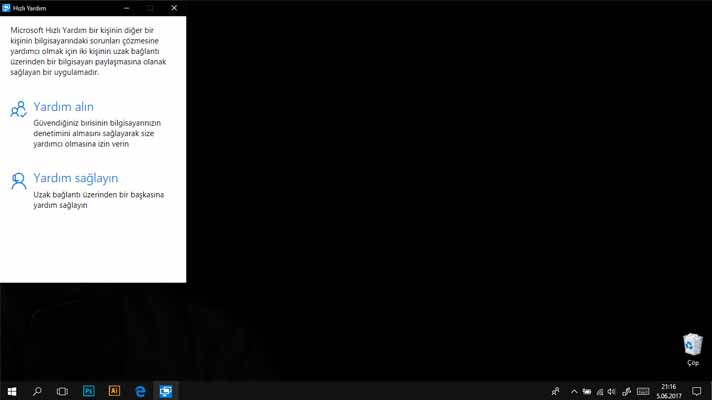Launch Illustrator from the taskbar
The height and width of the screenshot is (400, 712).
coord(114,391)
